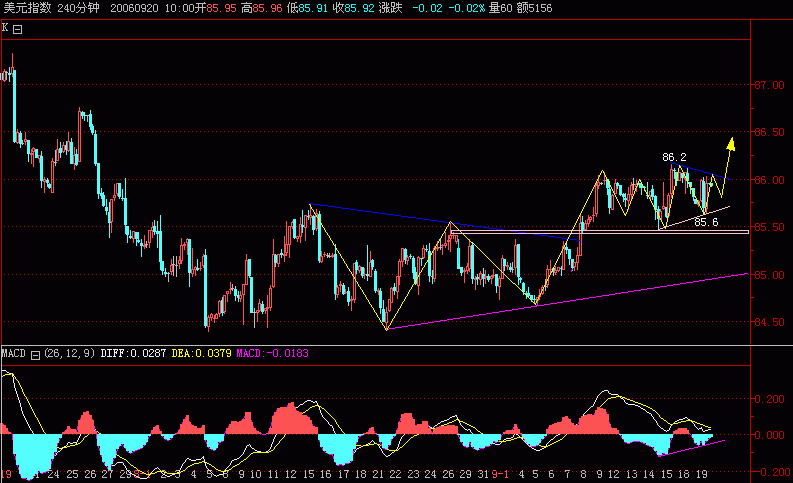Click the 0.000 MACD axis label
793x483 pixels.
tap(769, 435)
